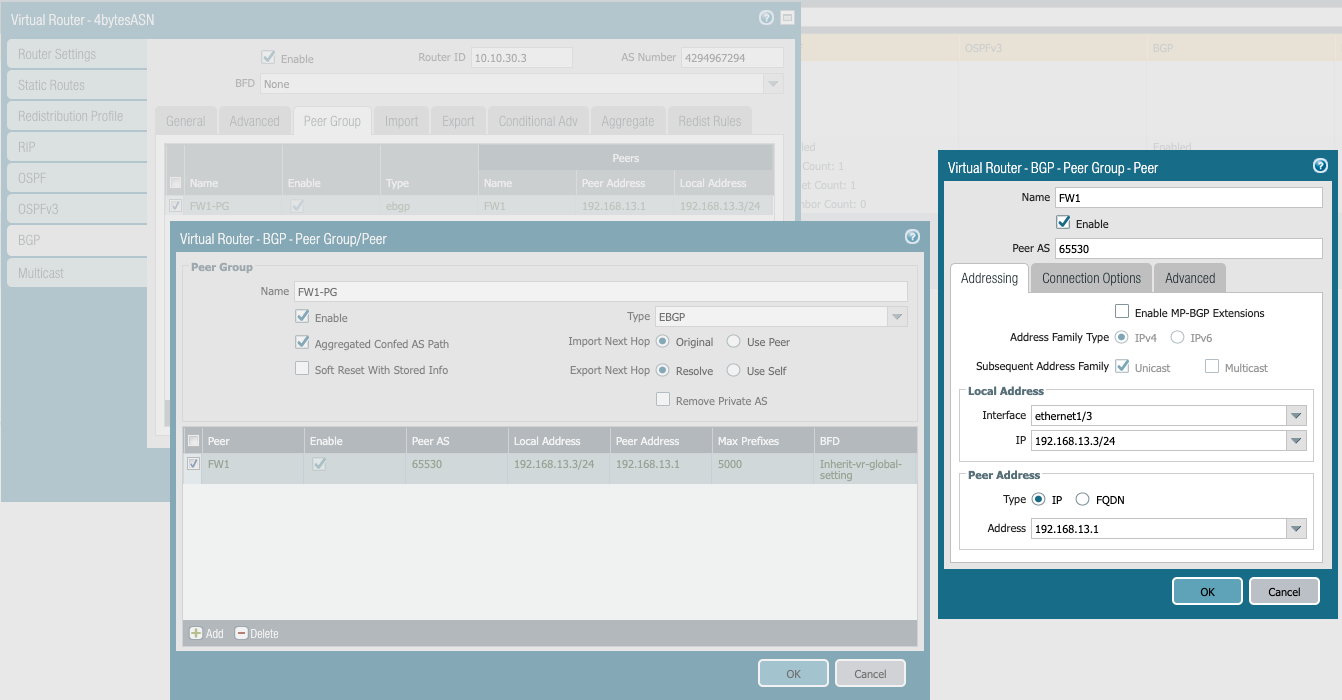
Task: Open the Advanced tab in Peer dialog
Action: [x=1189, y=278]
